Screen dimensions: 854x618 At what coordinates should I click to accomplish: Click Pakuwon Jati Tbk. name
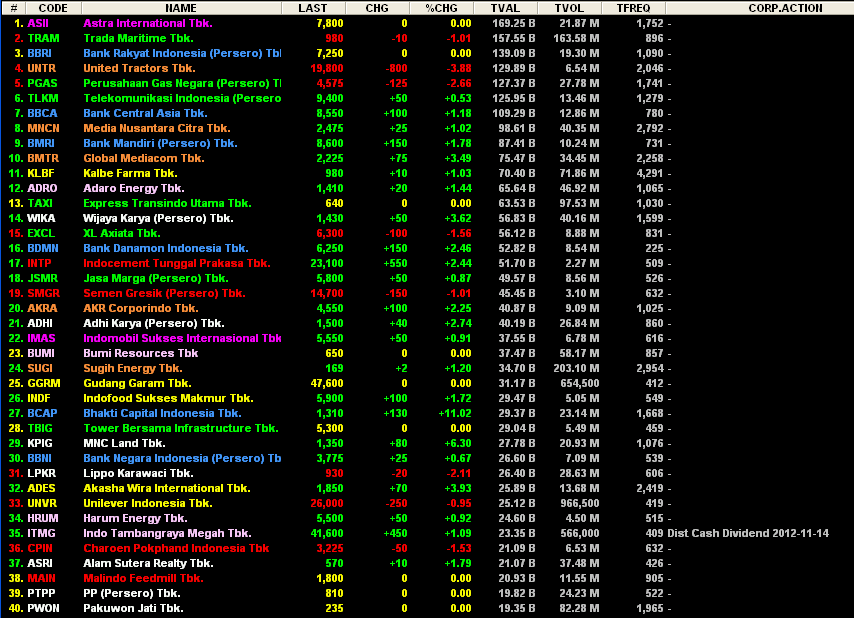pos(133,608)
